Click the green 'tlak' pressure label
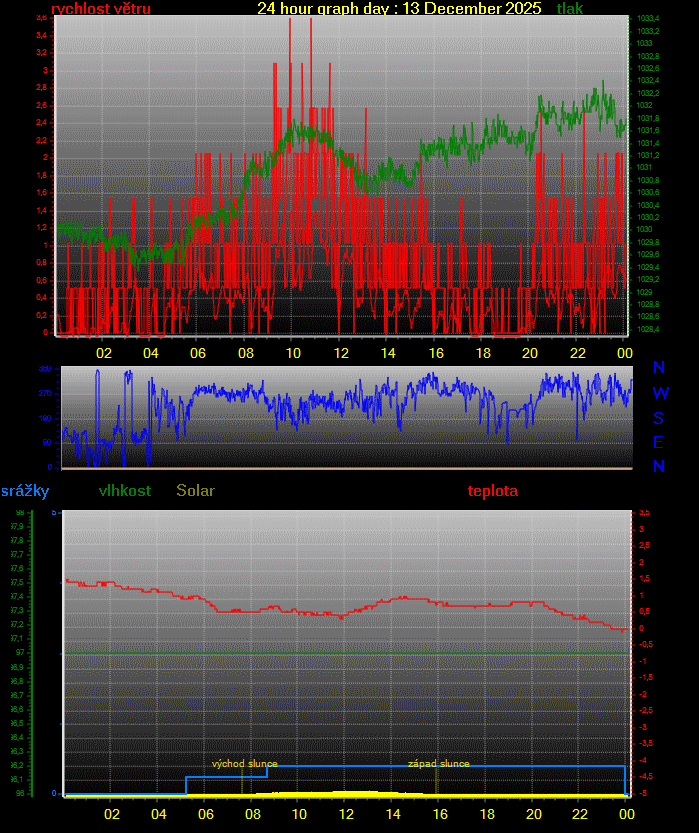 tap(570, 9)
